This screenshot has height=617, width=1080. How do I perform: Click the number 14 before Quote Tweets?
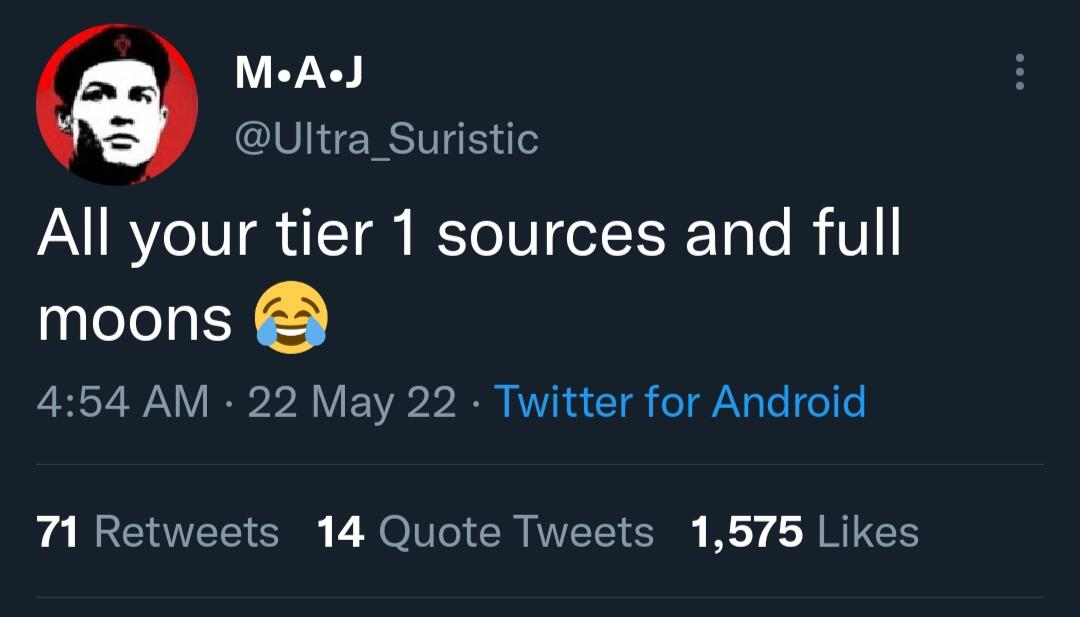(340, 532)
